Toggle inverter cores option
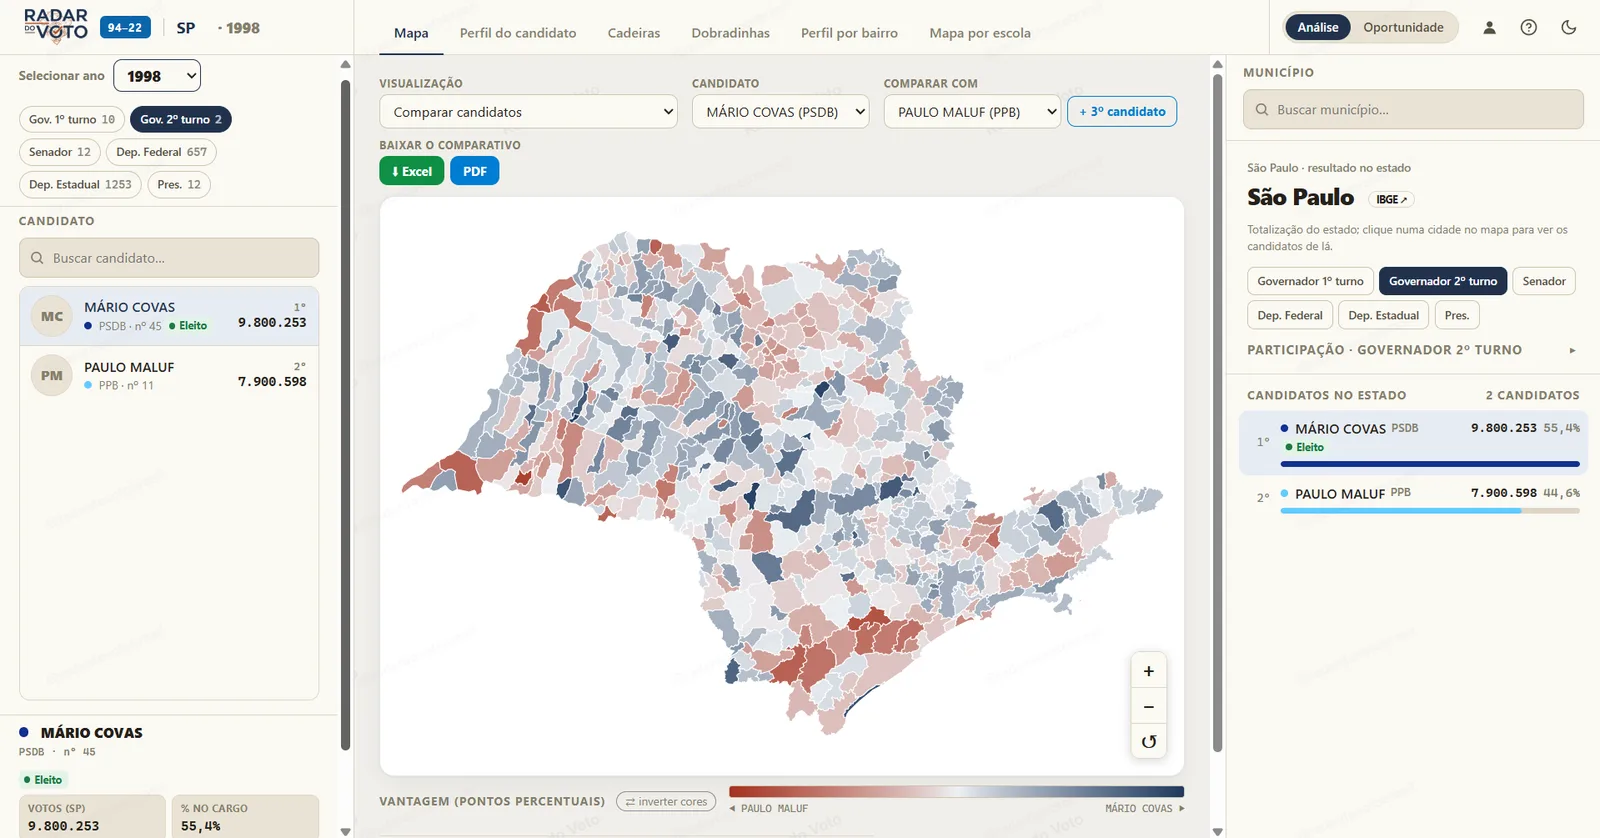Image resolution: width=1600 pixels, height=838 pixels. point(666,801)
